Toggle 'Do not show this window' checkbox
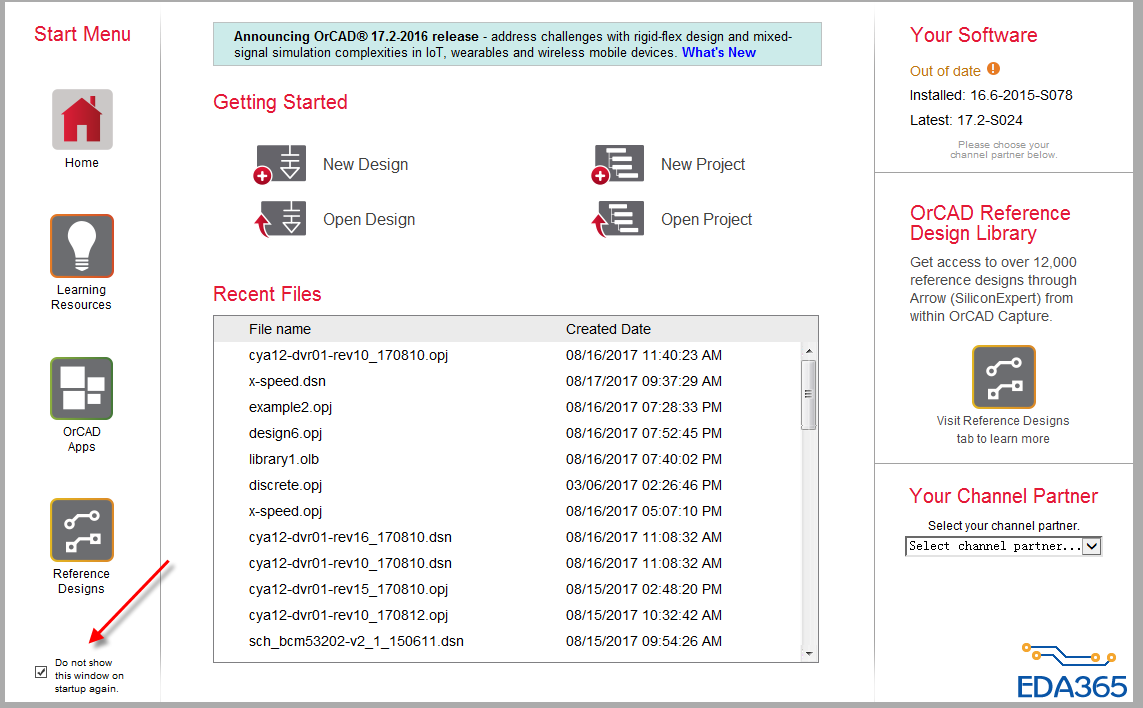This screenshot has height=708, width=1143. coord(41,672)
